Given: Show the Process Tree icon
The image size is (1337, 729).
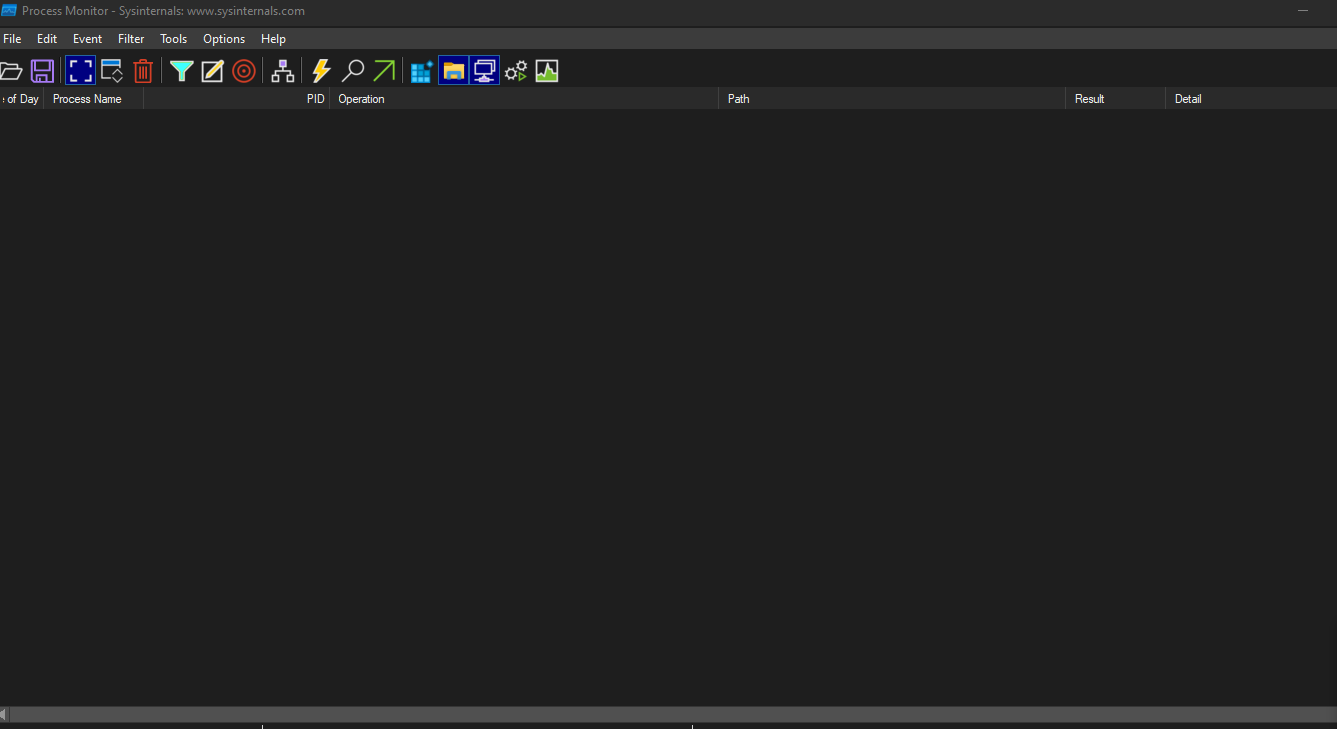Looking at the screenshot, I should [x=283, y=71].
